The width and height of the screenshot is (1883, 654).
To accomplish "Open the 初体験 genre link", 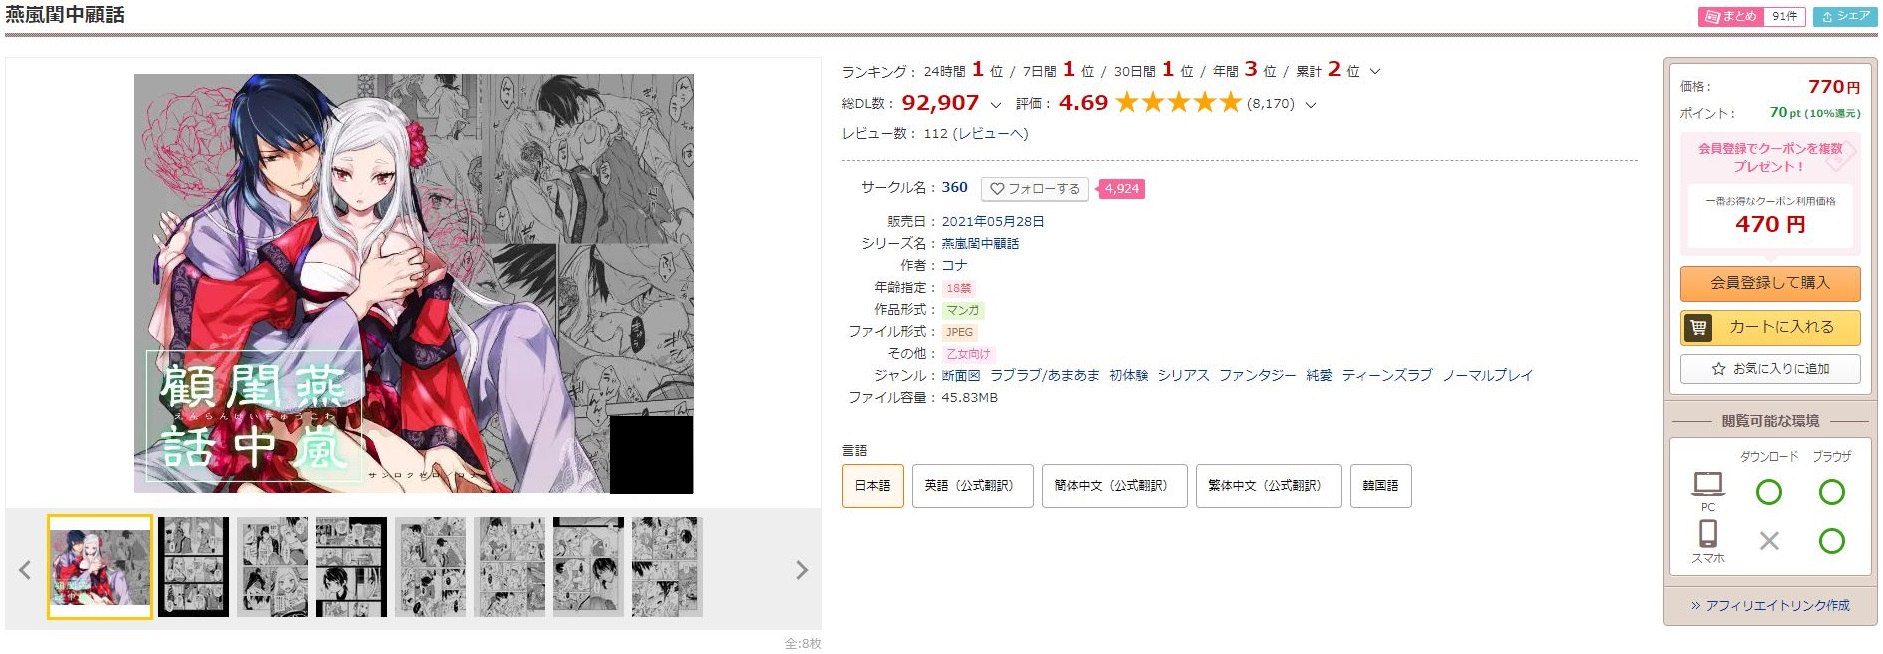I will point(1128,375).
